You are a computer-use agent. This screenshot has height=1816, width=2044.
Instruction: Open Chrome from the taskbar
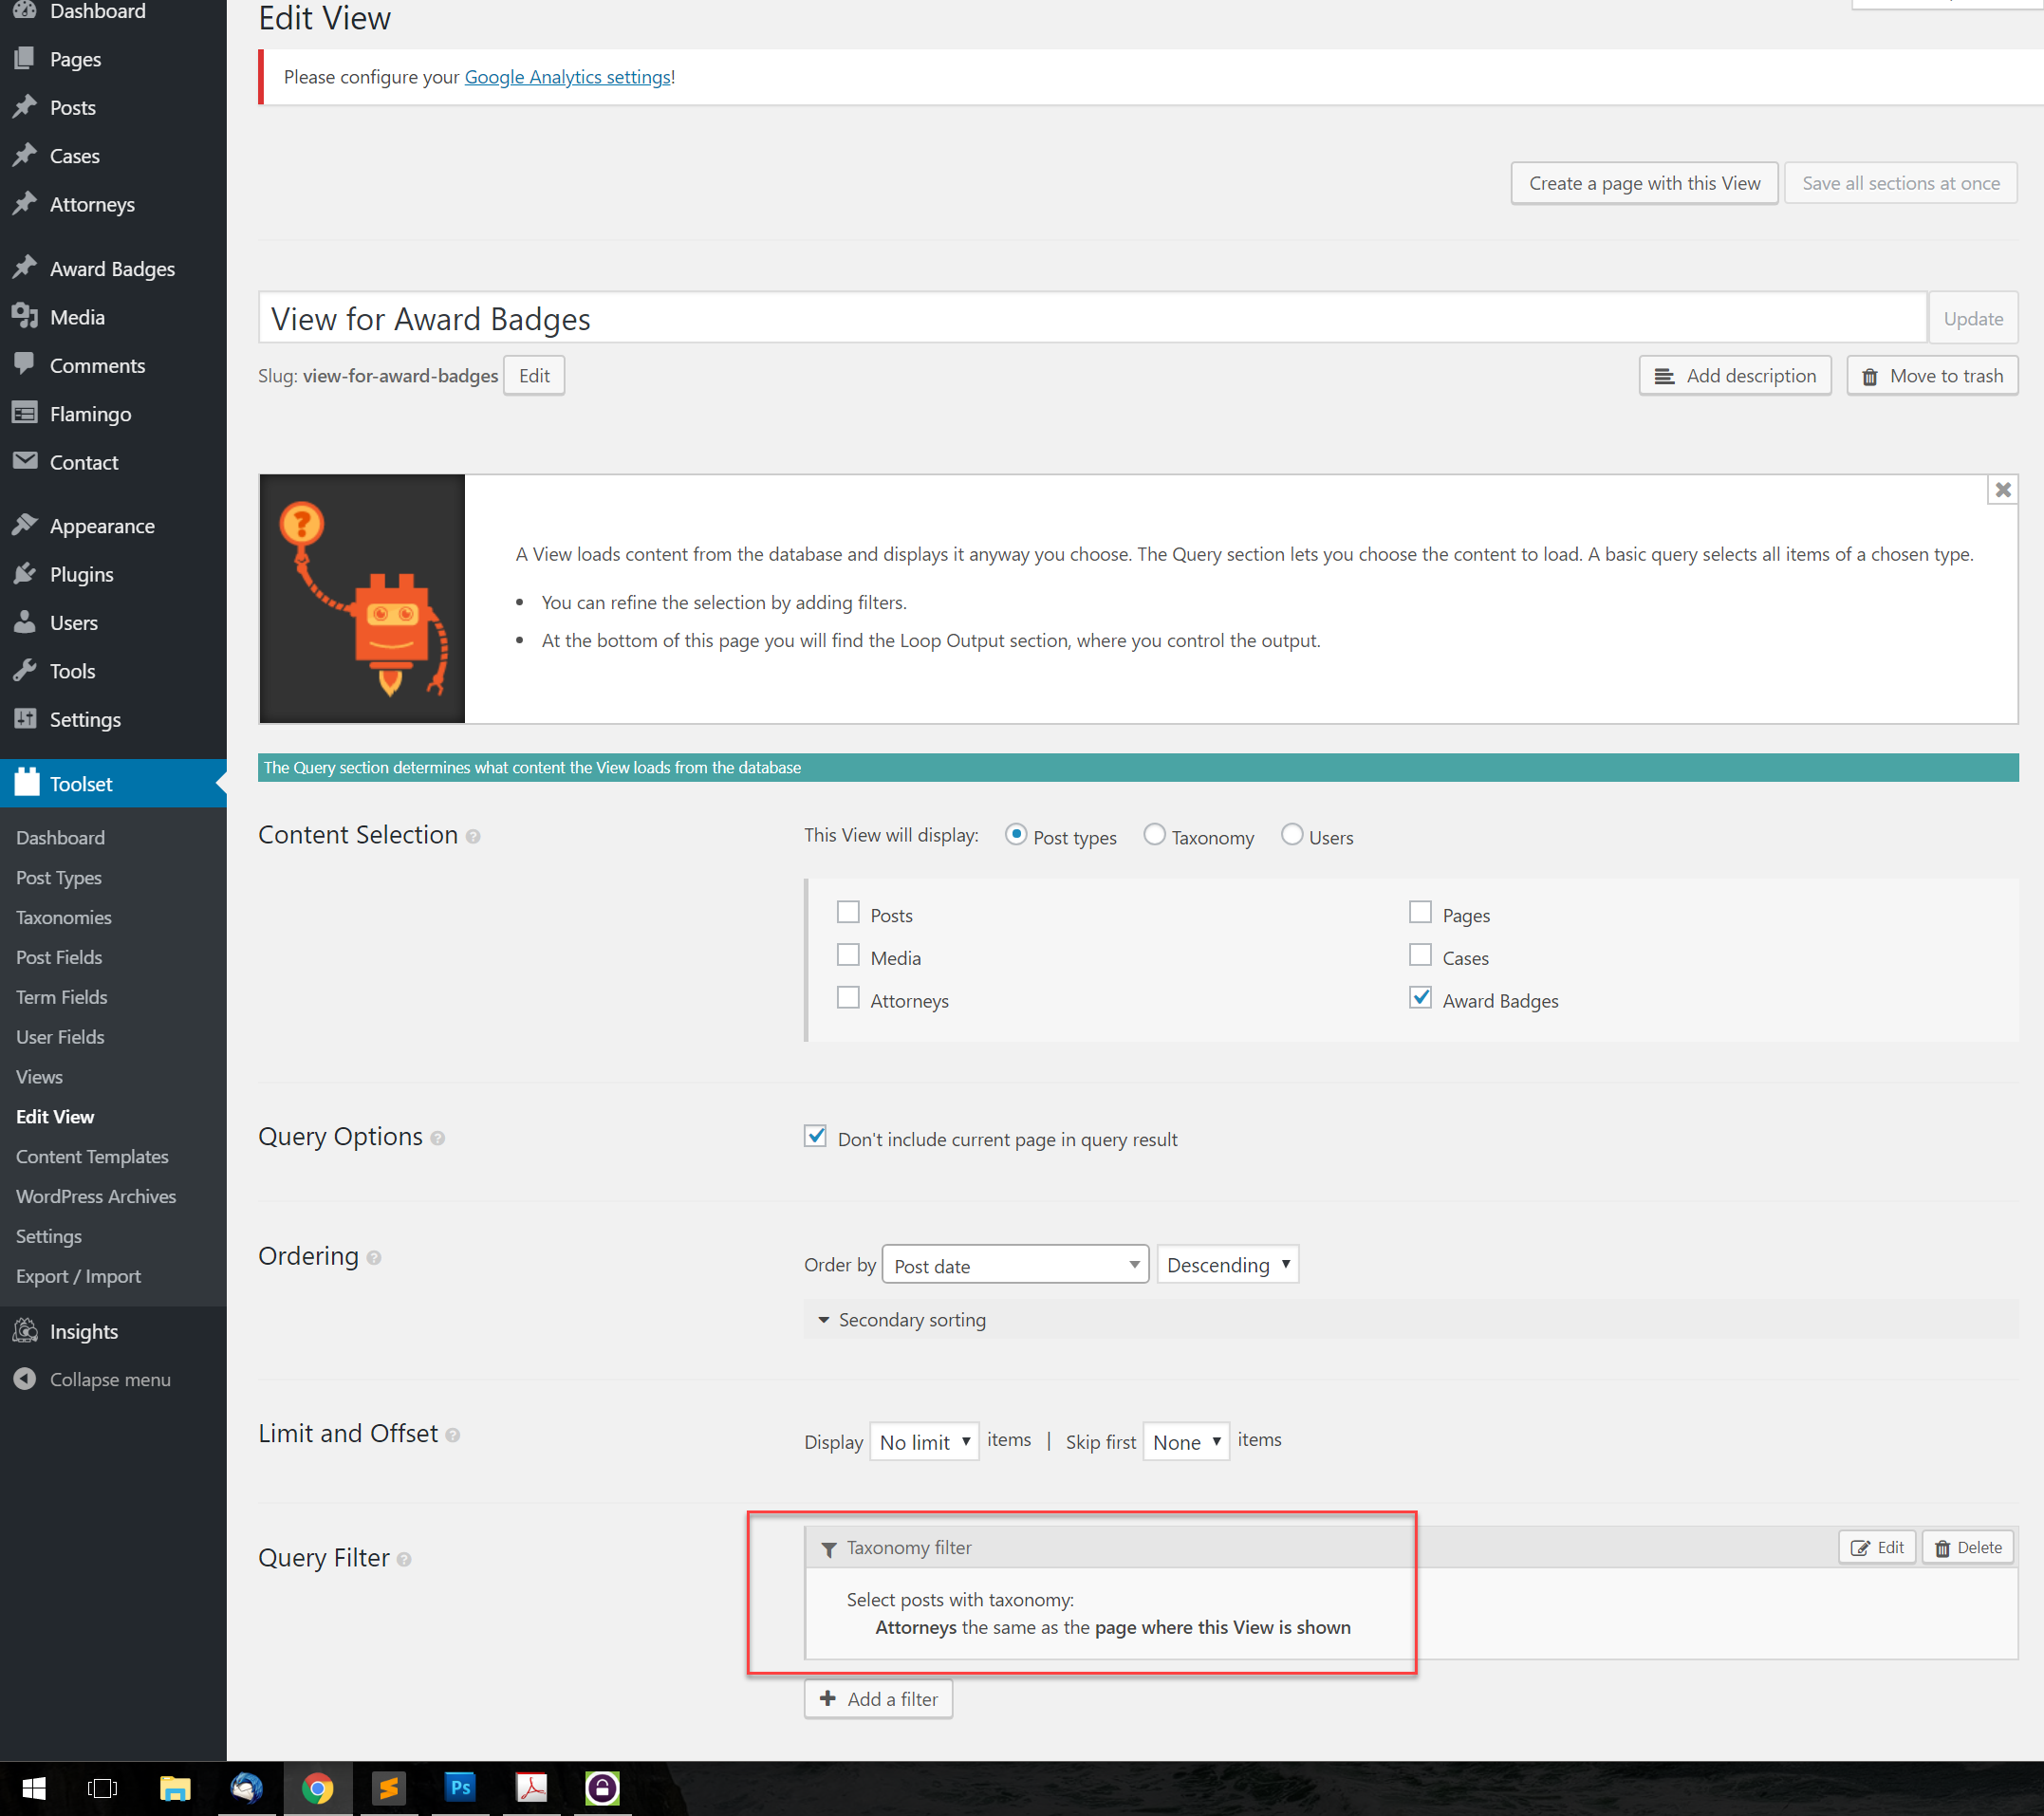click(x=318, y=1788)
